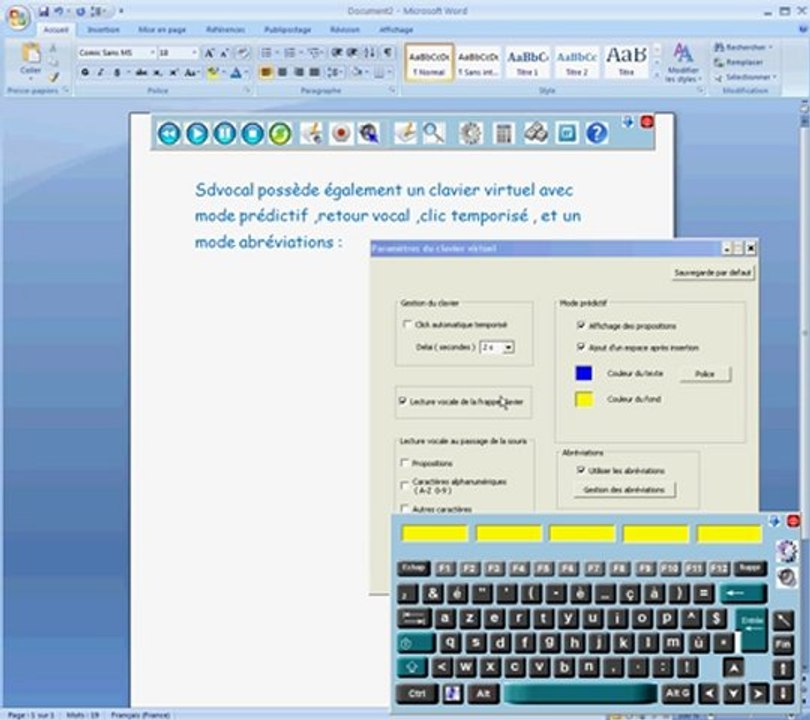The height and width of the screenshot is (720, 810).
Task: Click the first yellow prediction box on the keyboard
Action: 434,533
